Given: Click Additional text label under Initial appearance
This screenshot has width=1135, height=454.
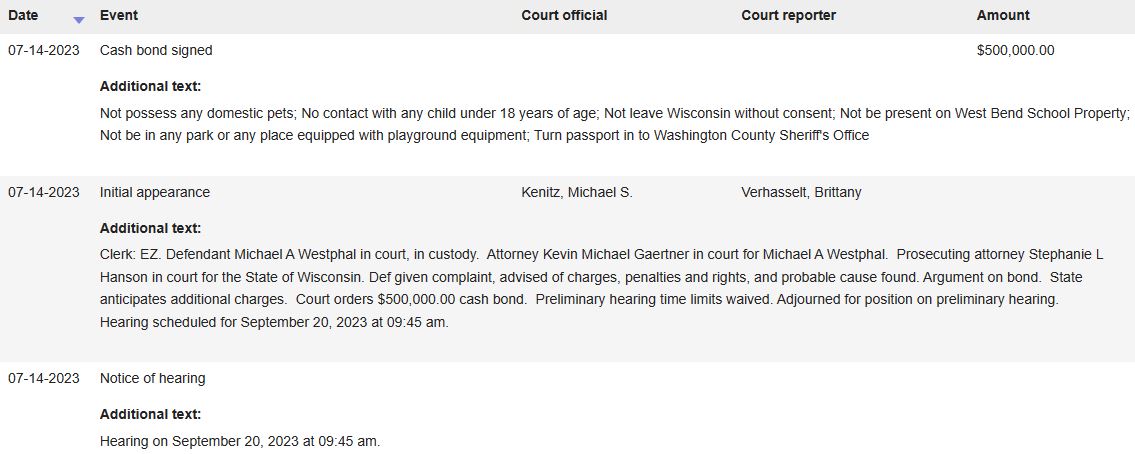Looking at the screenshot, I should pyautogui.click(x=151, y=229).
